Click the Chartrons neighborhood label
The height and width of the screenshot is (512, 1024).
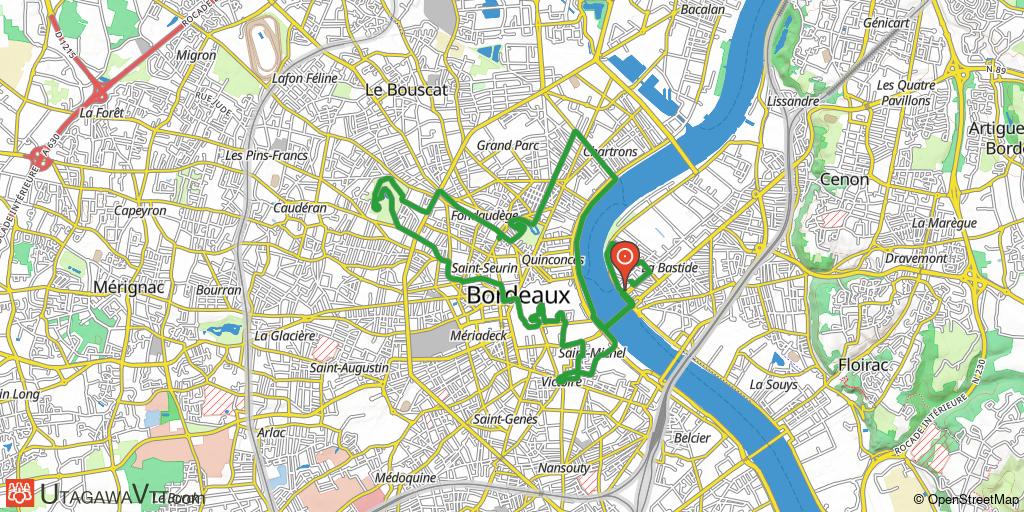point(610,152)
